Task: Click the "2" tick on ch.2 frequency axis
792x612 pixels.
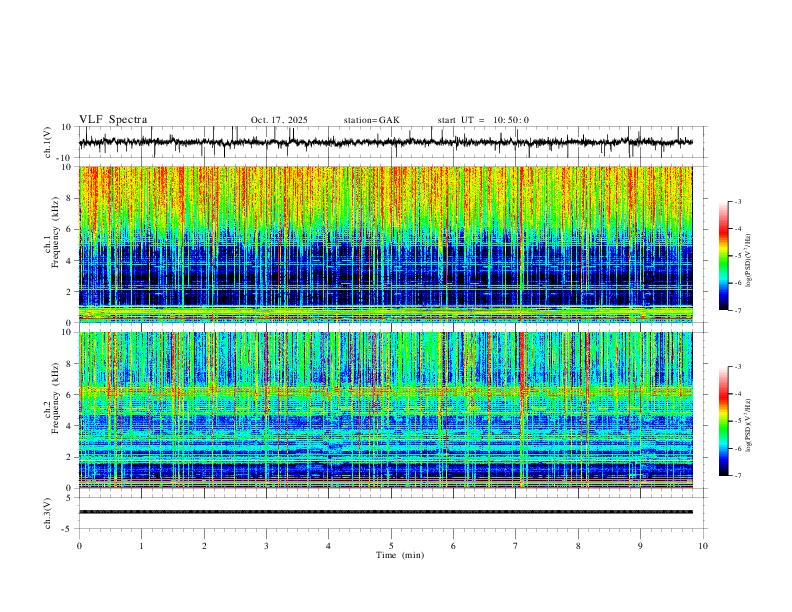Action: [70, 457]
